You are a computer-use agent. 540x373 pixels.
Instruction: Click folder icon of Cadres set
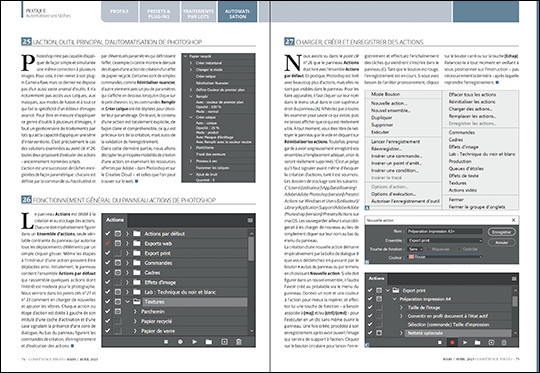click(x=137, y=272)
